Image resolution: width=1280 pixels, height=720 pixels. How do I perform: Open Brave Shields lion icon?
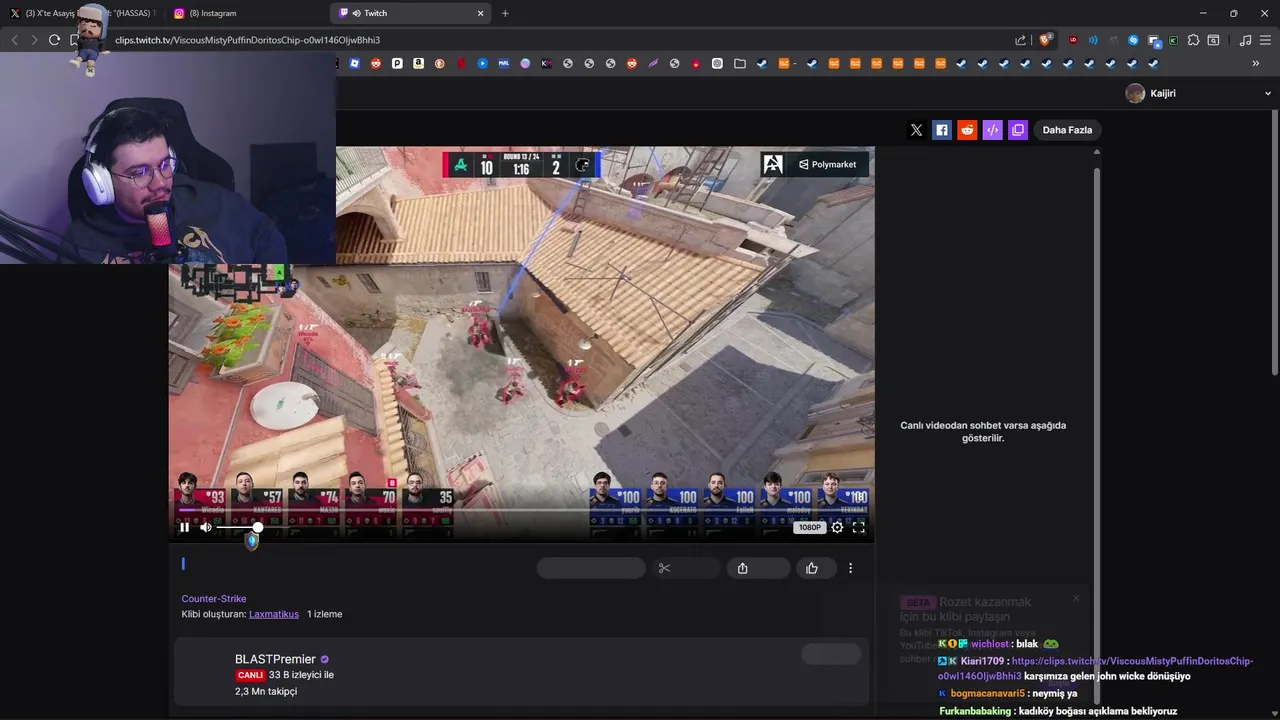(x=1046, y=40)
